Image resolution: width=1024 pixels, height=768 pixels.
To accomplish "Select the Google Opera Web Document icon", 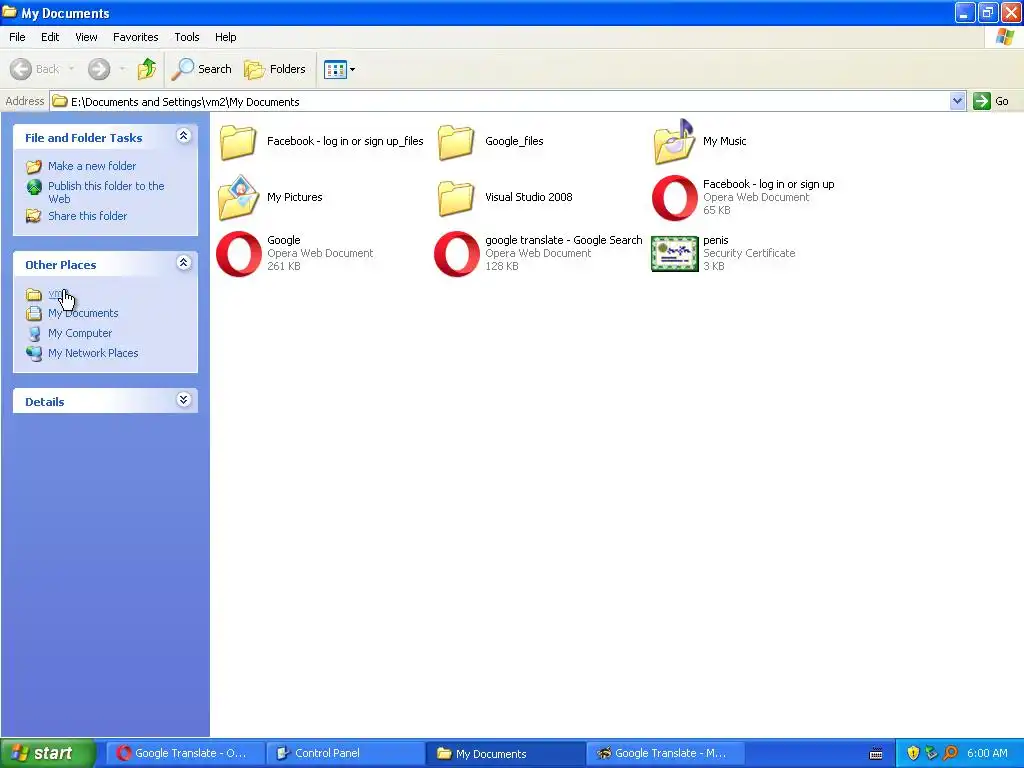I will [x=238, y=253].
